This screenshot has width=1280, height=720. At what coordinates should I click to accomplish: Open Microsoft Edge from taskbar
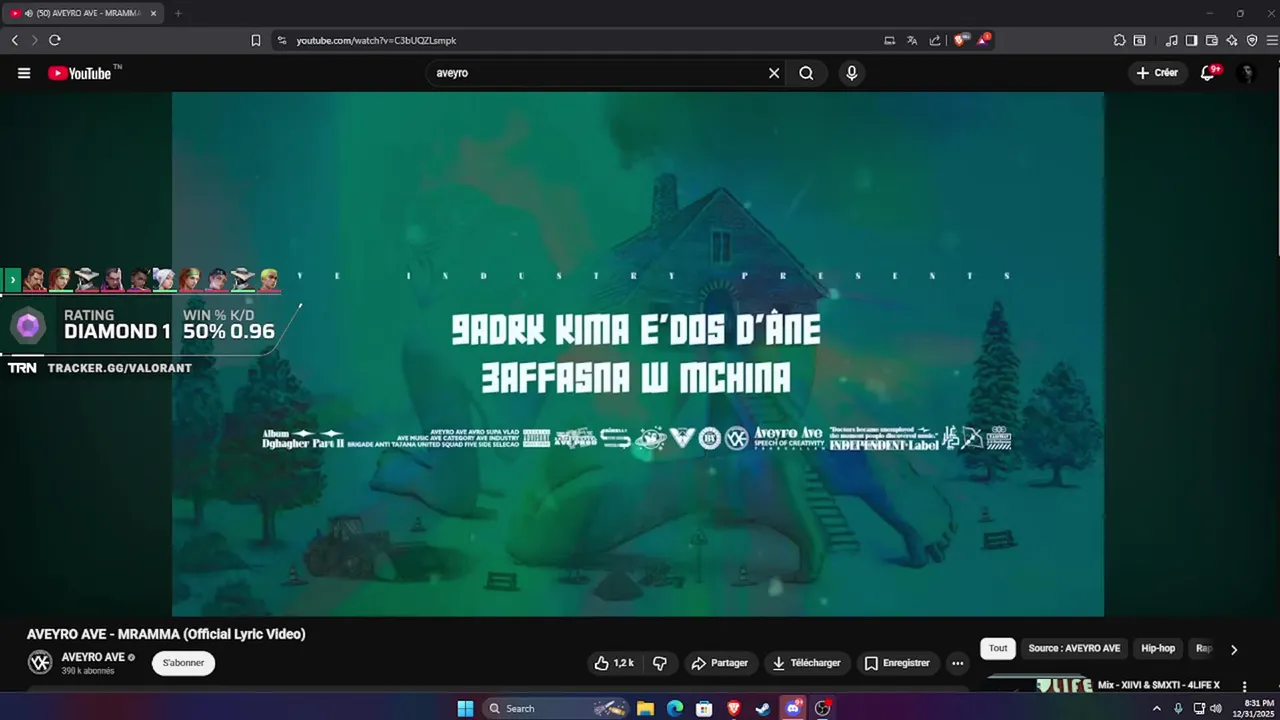(675, 708)
